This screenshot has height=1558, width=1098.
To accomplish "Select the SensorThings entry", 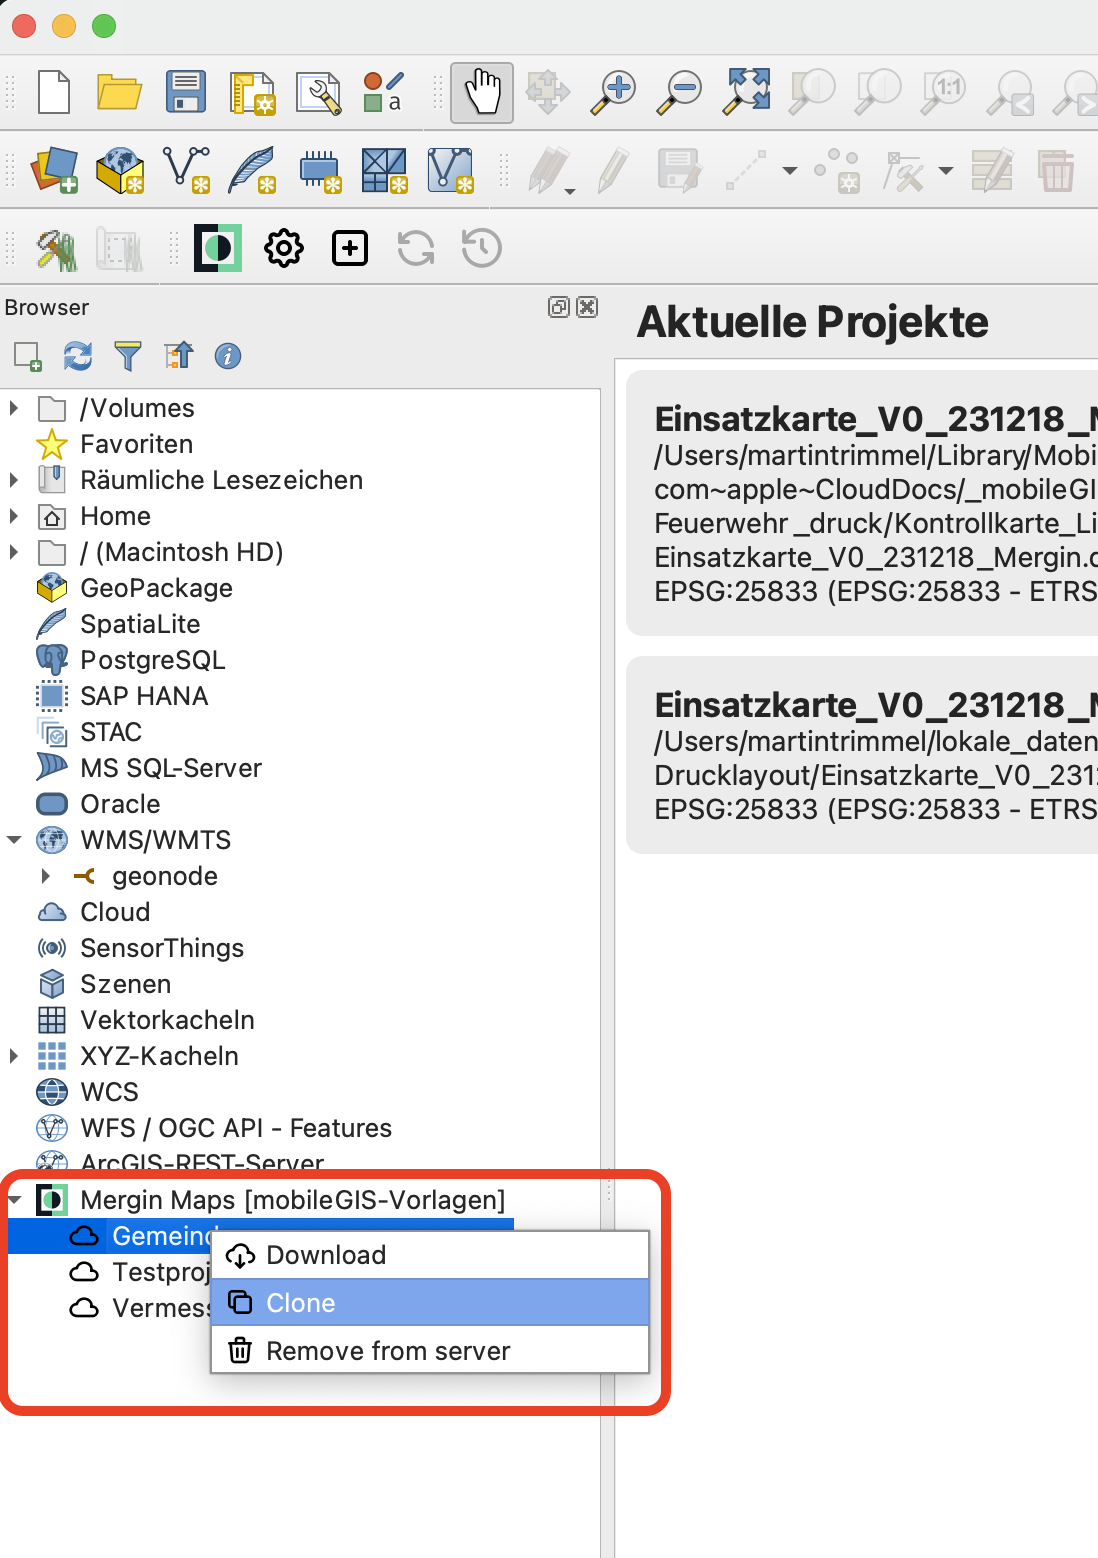I will coord(162,948).
